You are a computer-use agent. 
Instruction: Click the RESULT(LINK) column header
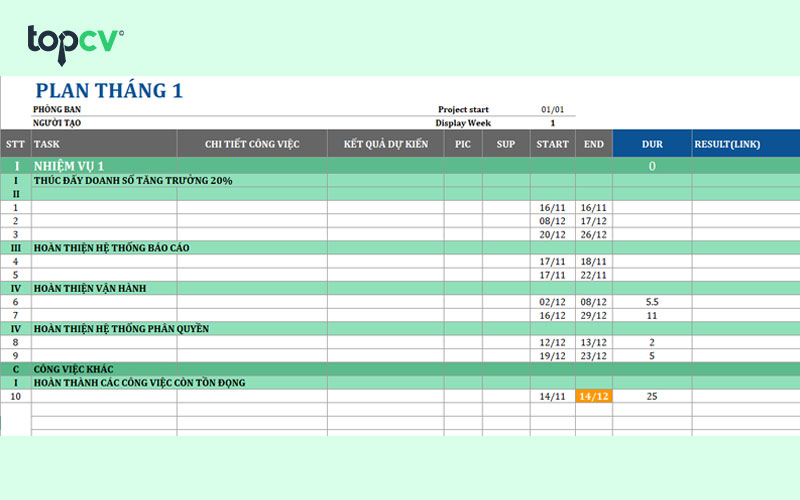[746, 144]
